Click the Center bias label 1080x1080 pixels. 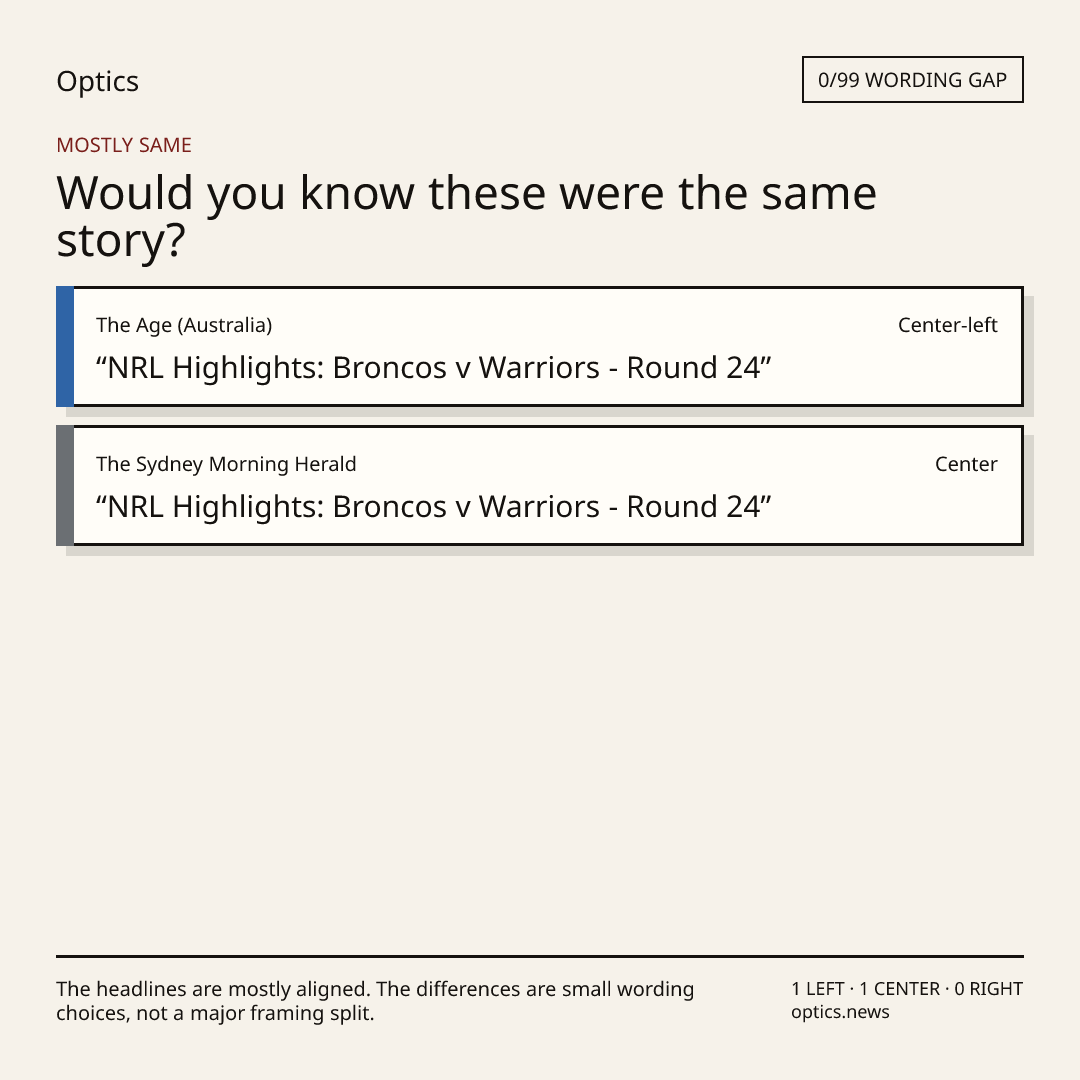click(966, 464)
